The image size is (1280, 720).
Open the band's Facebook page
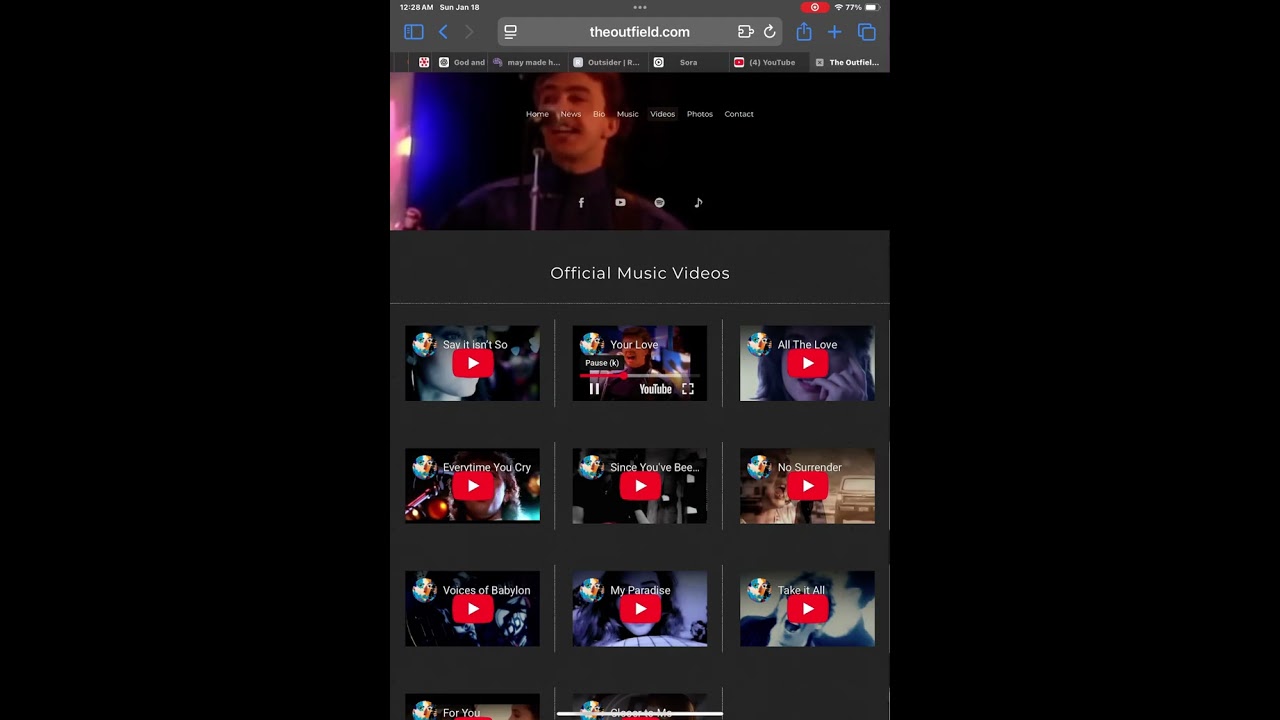pyautogui.click(x=581, y=203)
